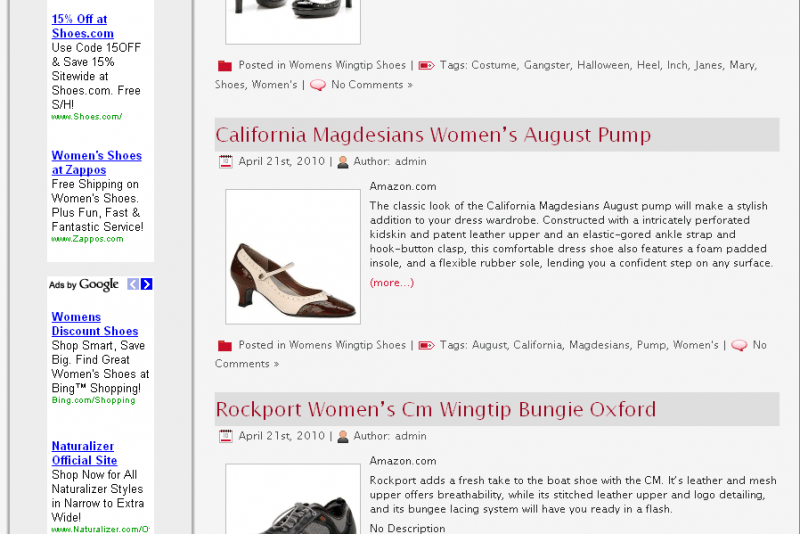Click author icon under California Magdesians title
The height and width of the screenshot is (534, 800).
(x=343, y=162)
